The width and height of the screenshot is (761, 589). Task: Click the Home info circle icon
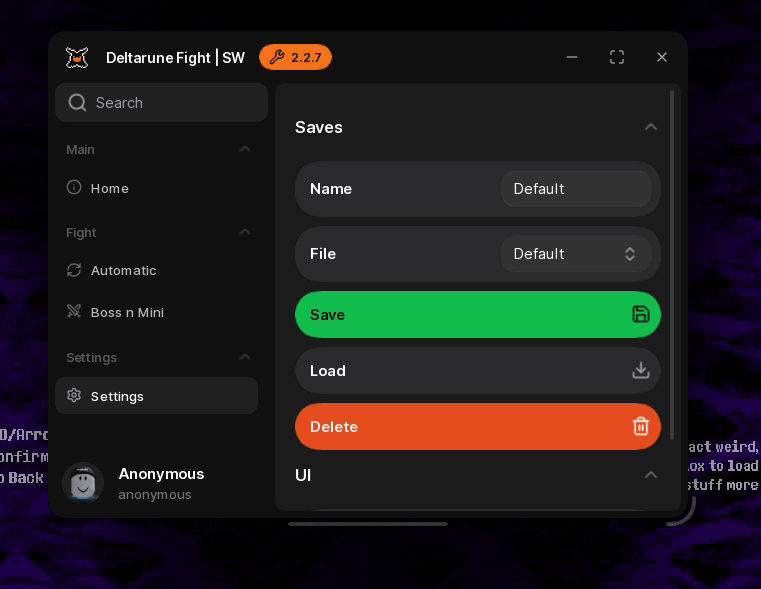[x=74, y=187]
